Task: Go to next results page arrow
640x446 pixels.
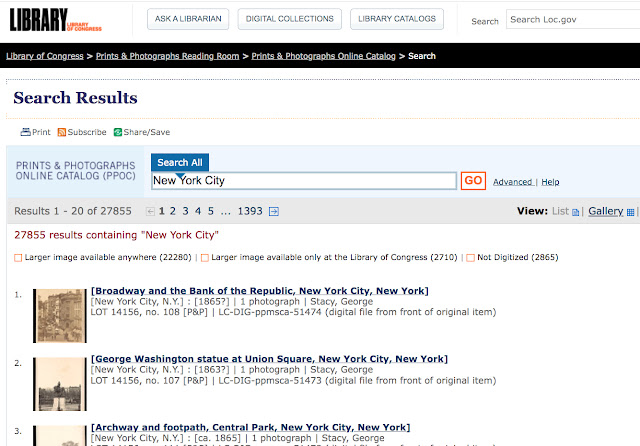Action: [274, 211]
